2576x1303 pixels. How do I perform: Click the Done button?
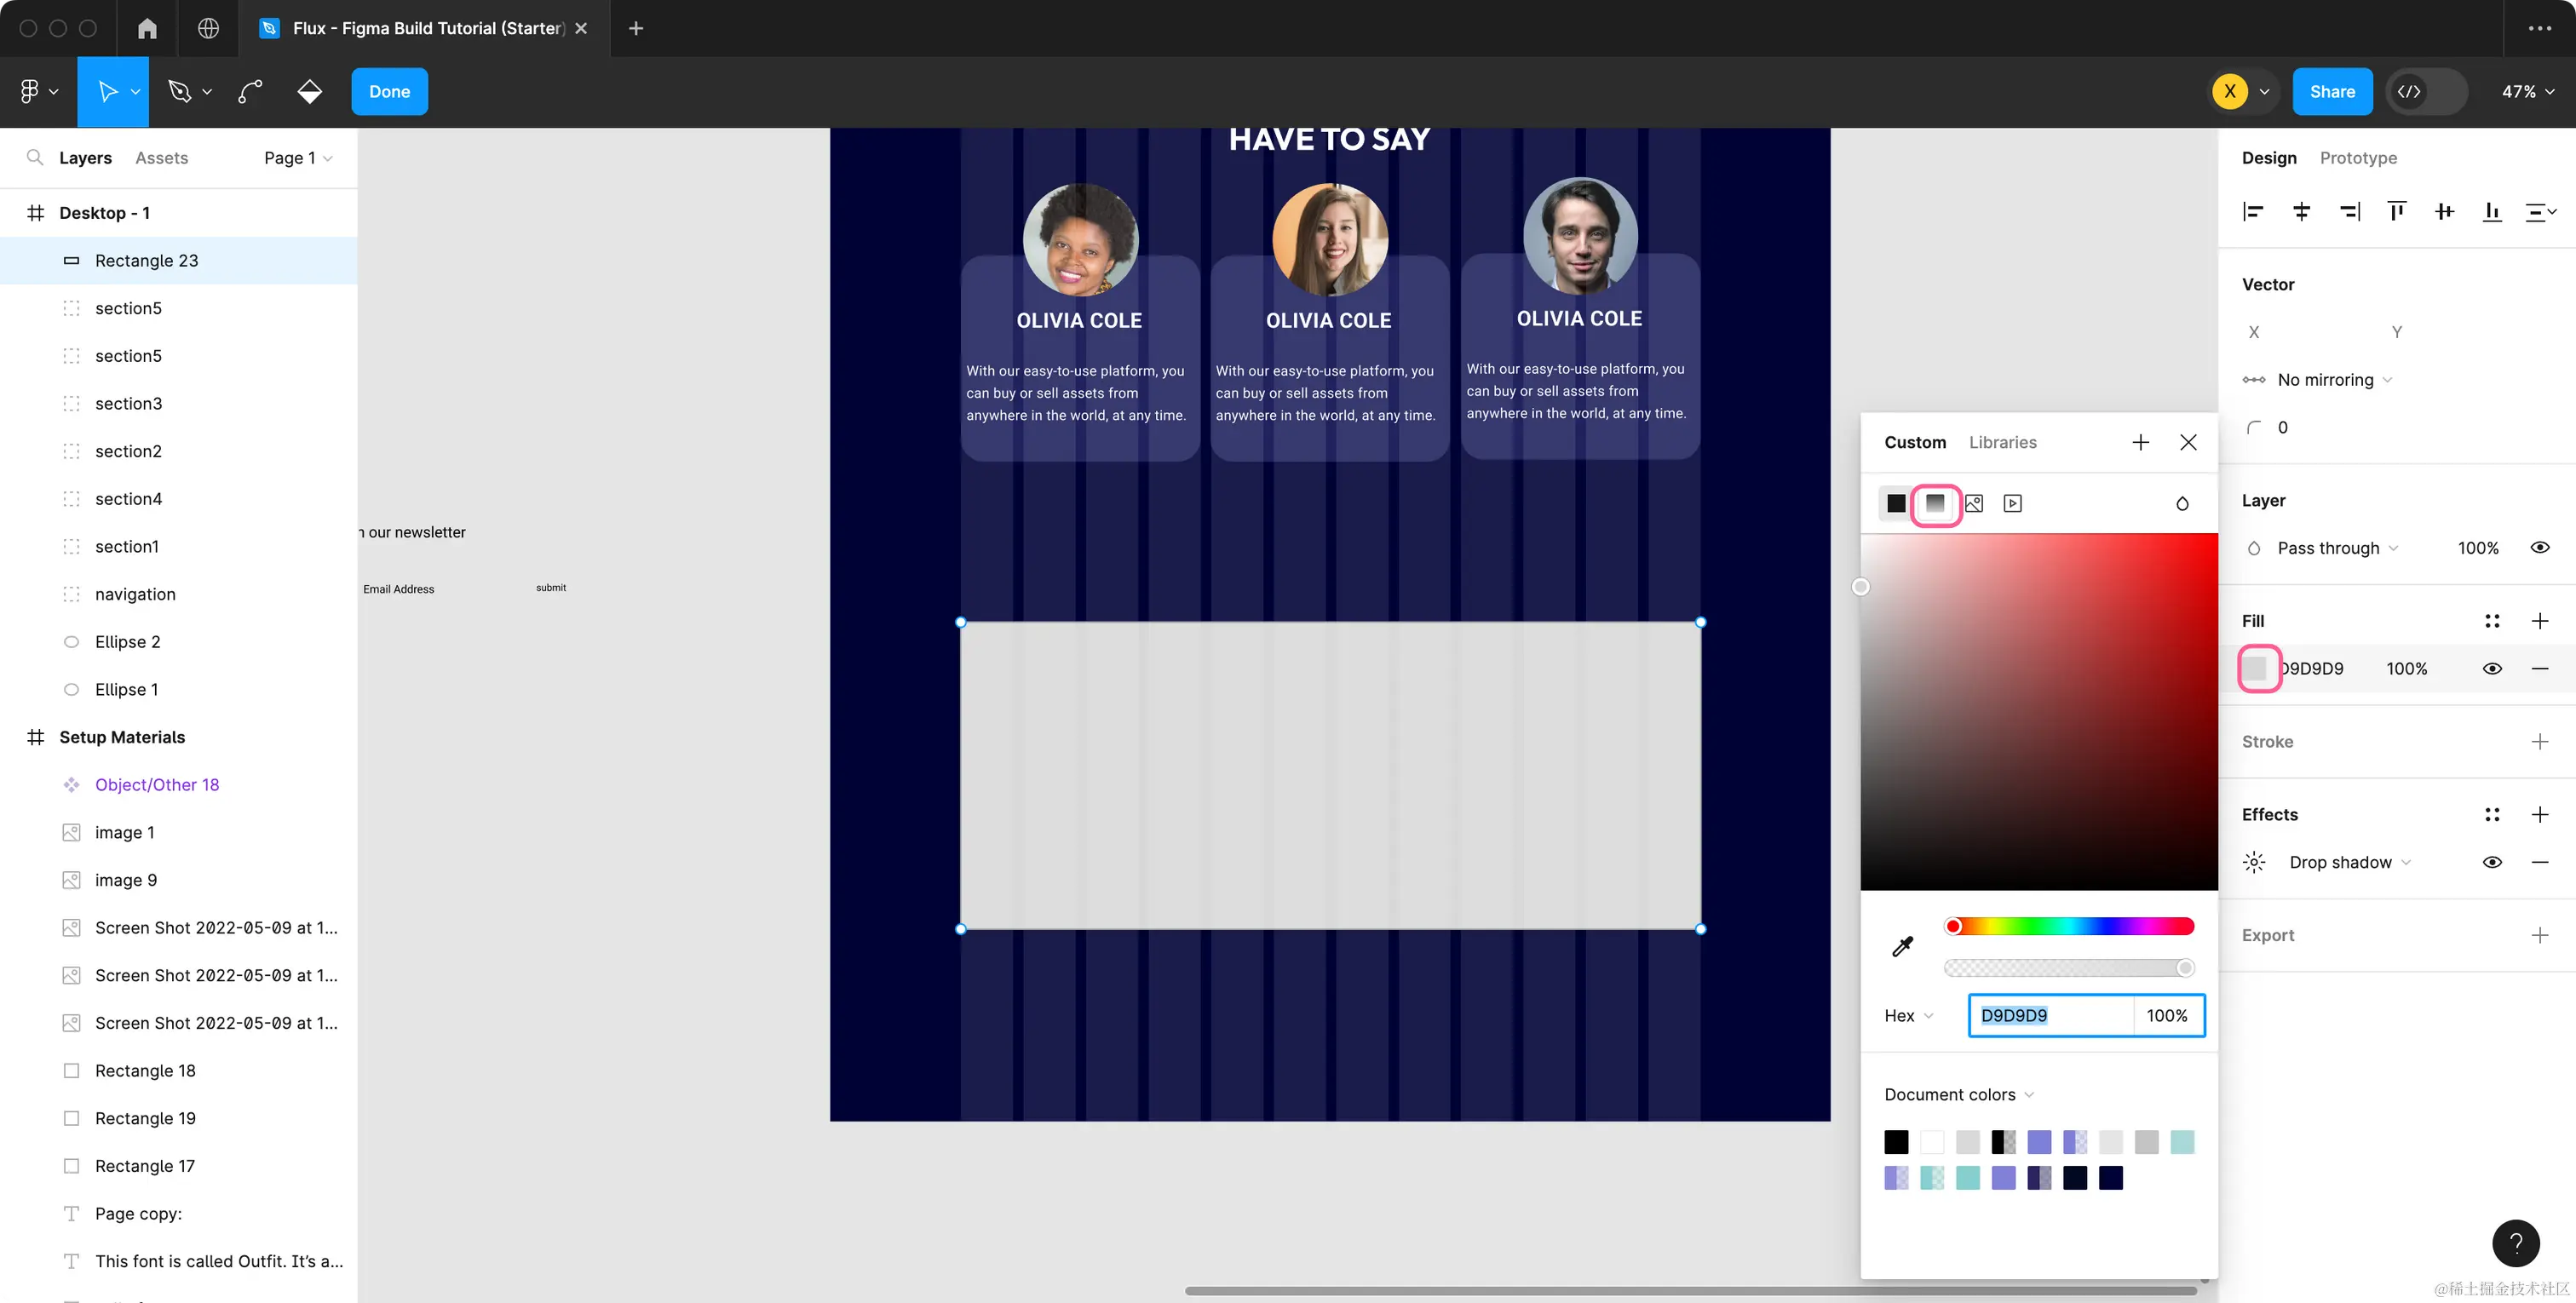point(389,91)
